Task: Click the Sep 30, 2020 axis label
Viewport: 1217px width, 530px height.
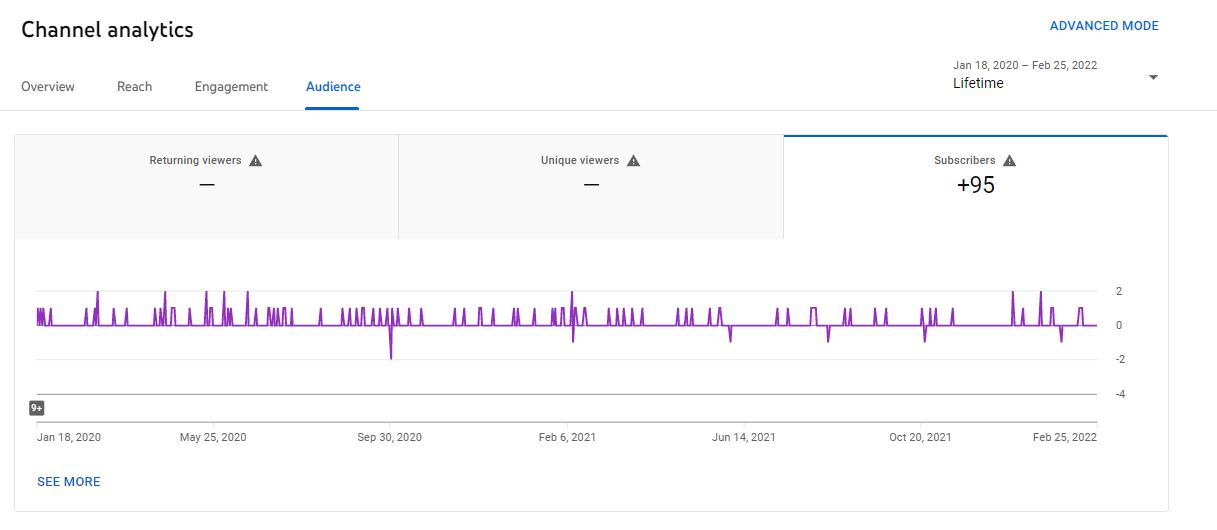Action: tap(390, 437)
